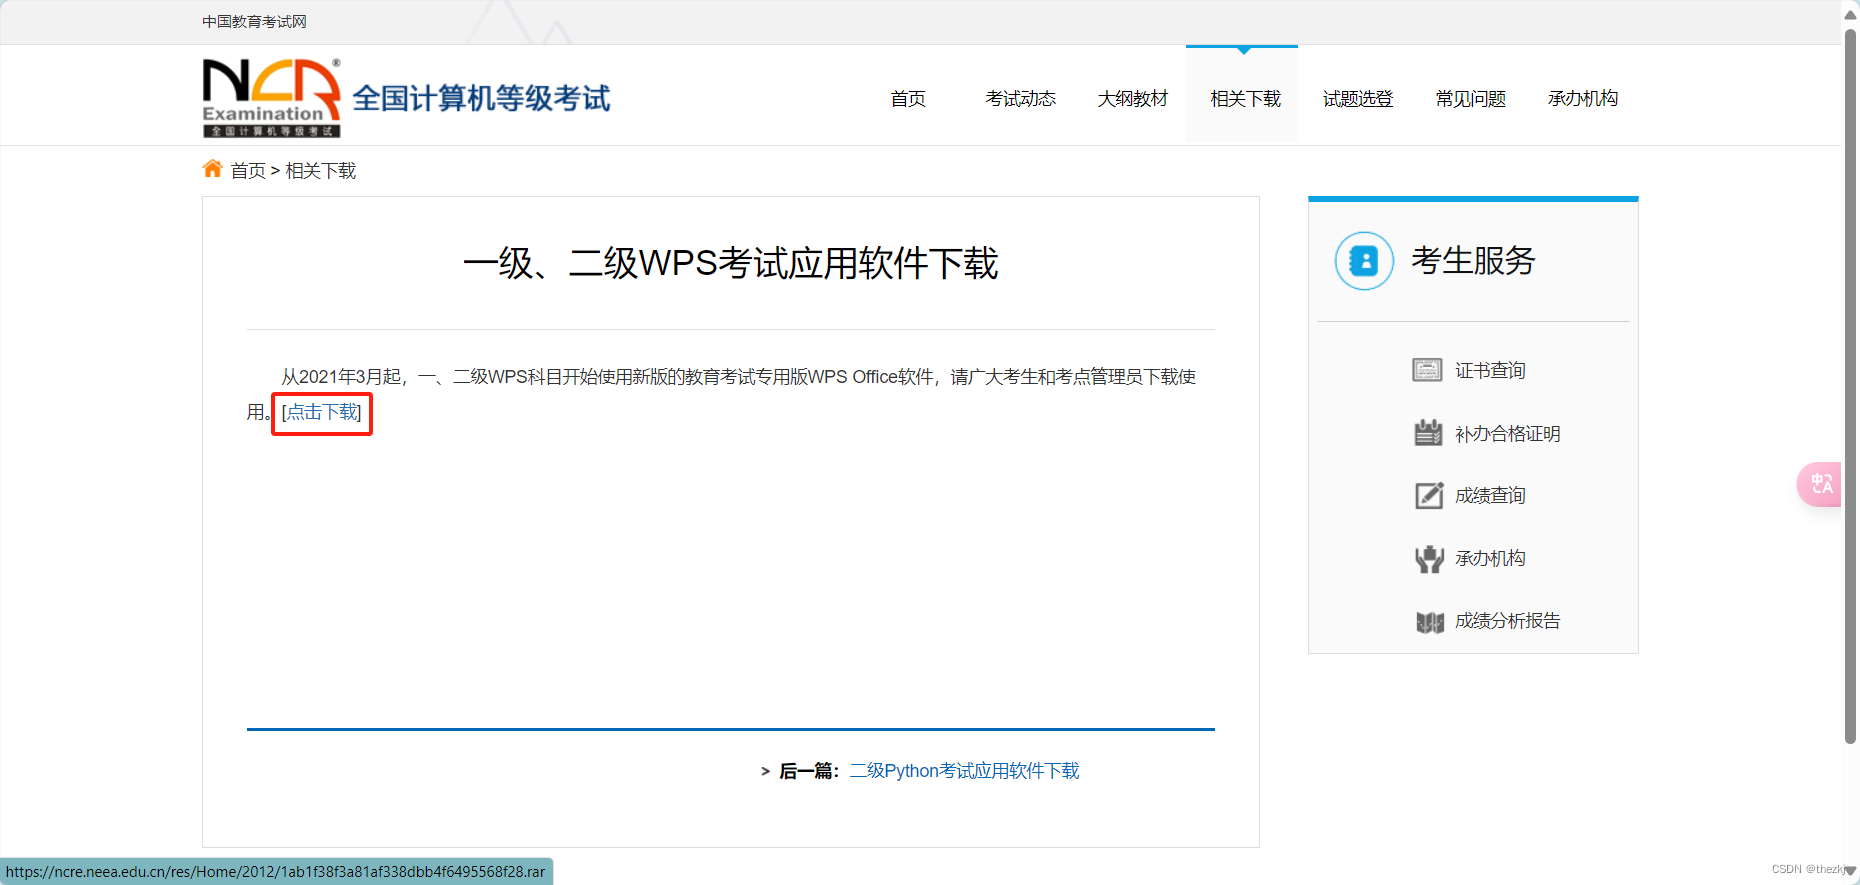This screenshot has height=885, width=1860.
Task: Open the 大纲教材 menu item
Action: pos(1132,98)
